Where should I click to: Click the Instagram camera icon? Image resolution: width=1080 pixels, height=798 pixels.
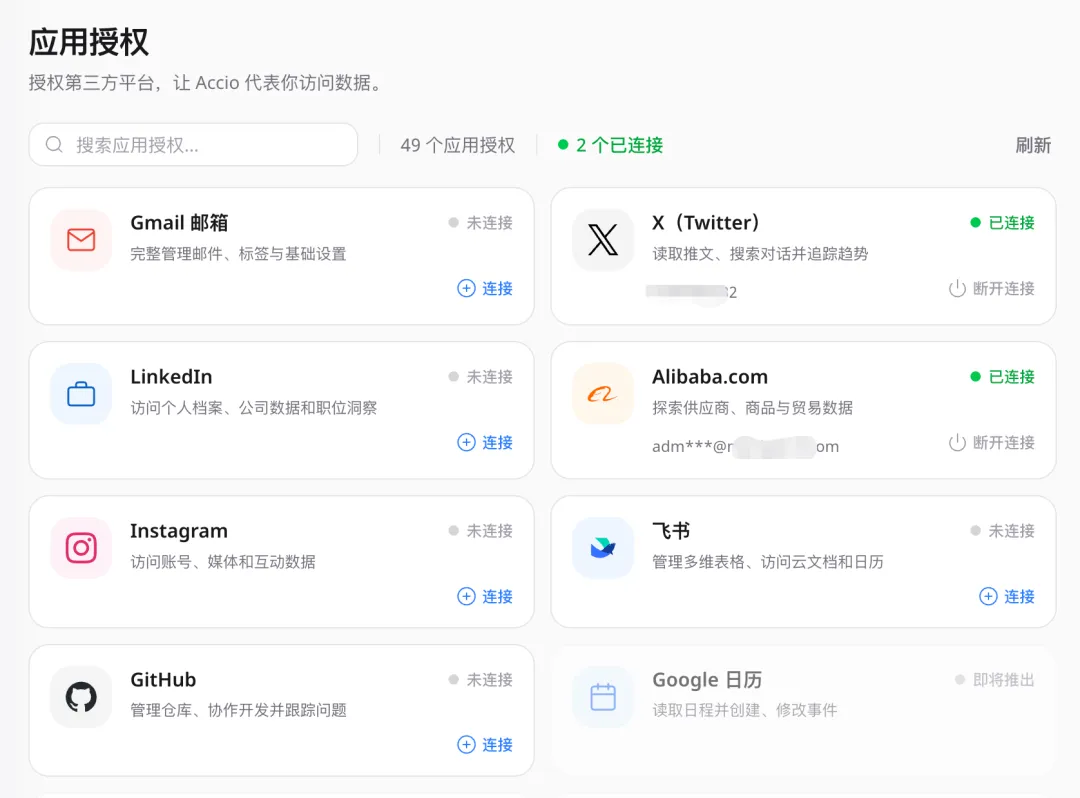(x=81, y=548)
